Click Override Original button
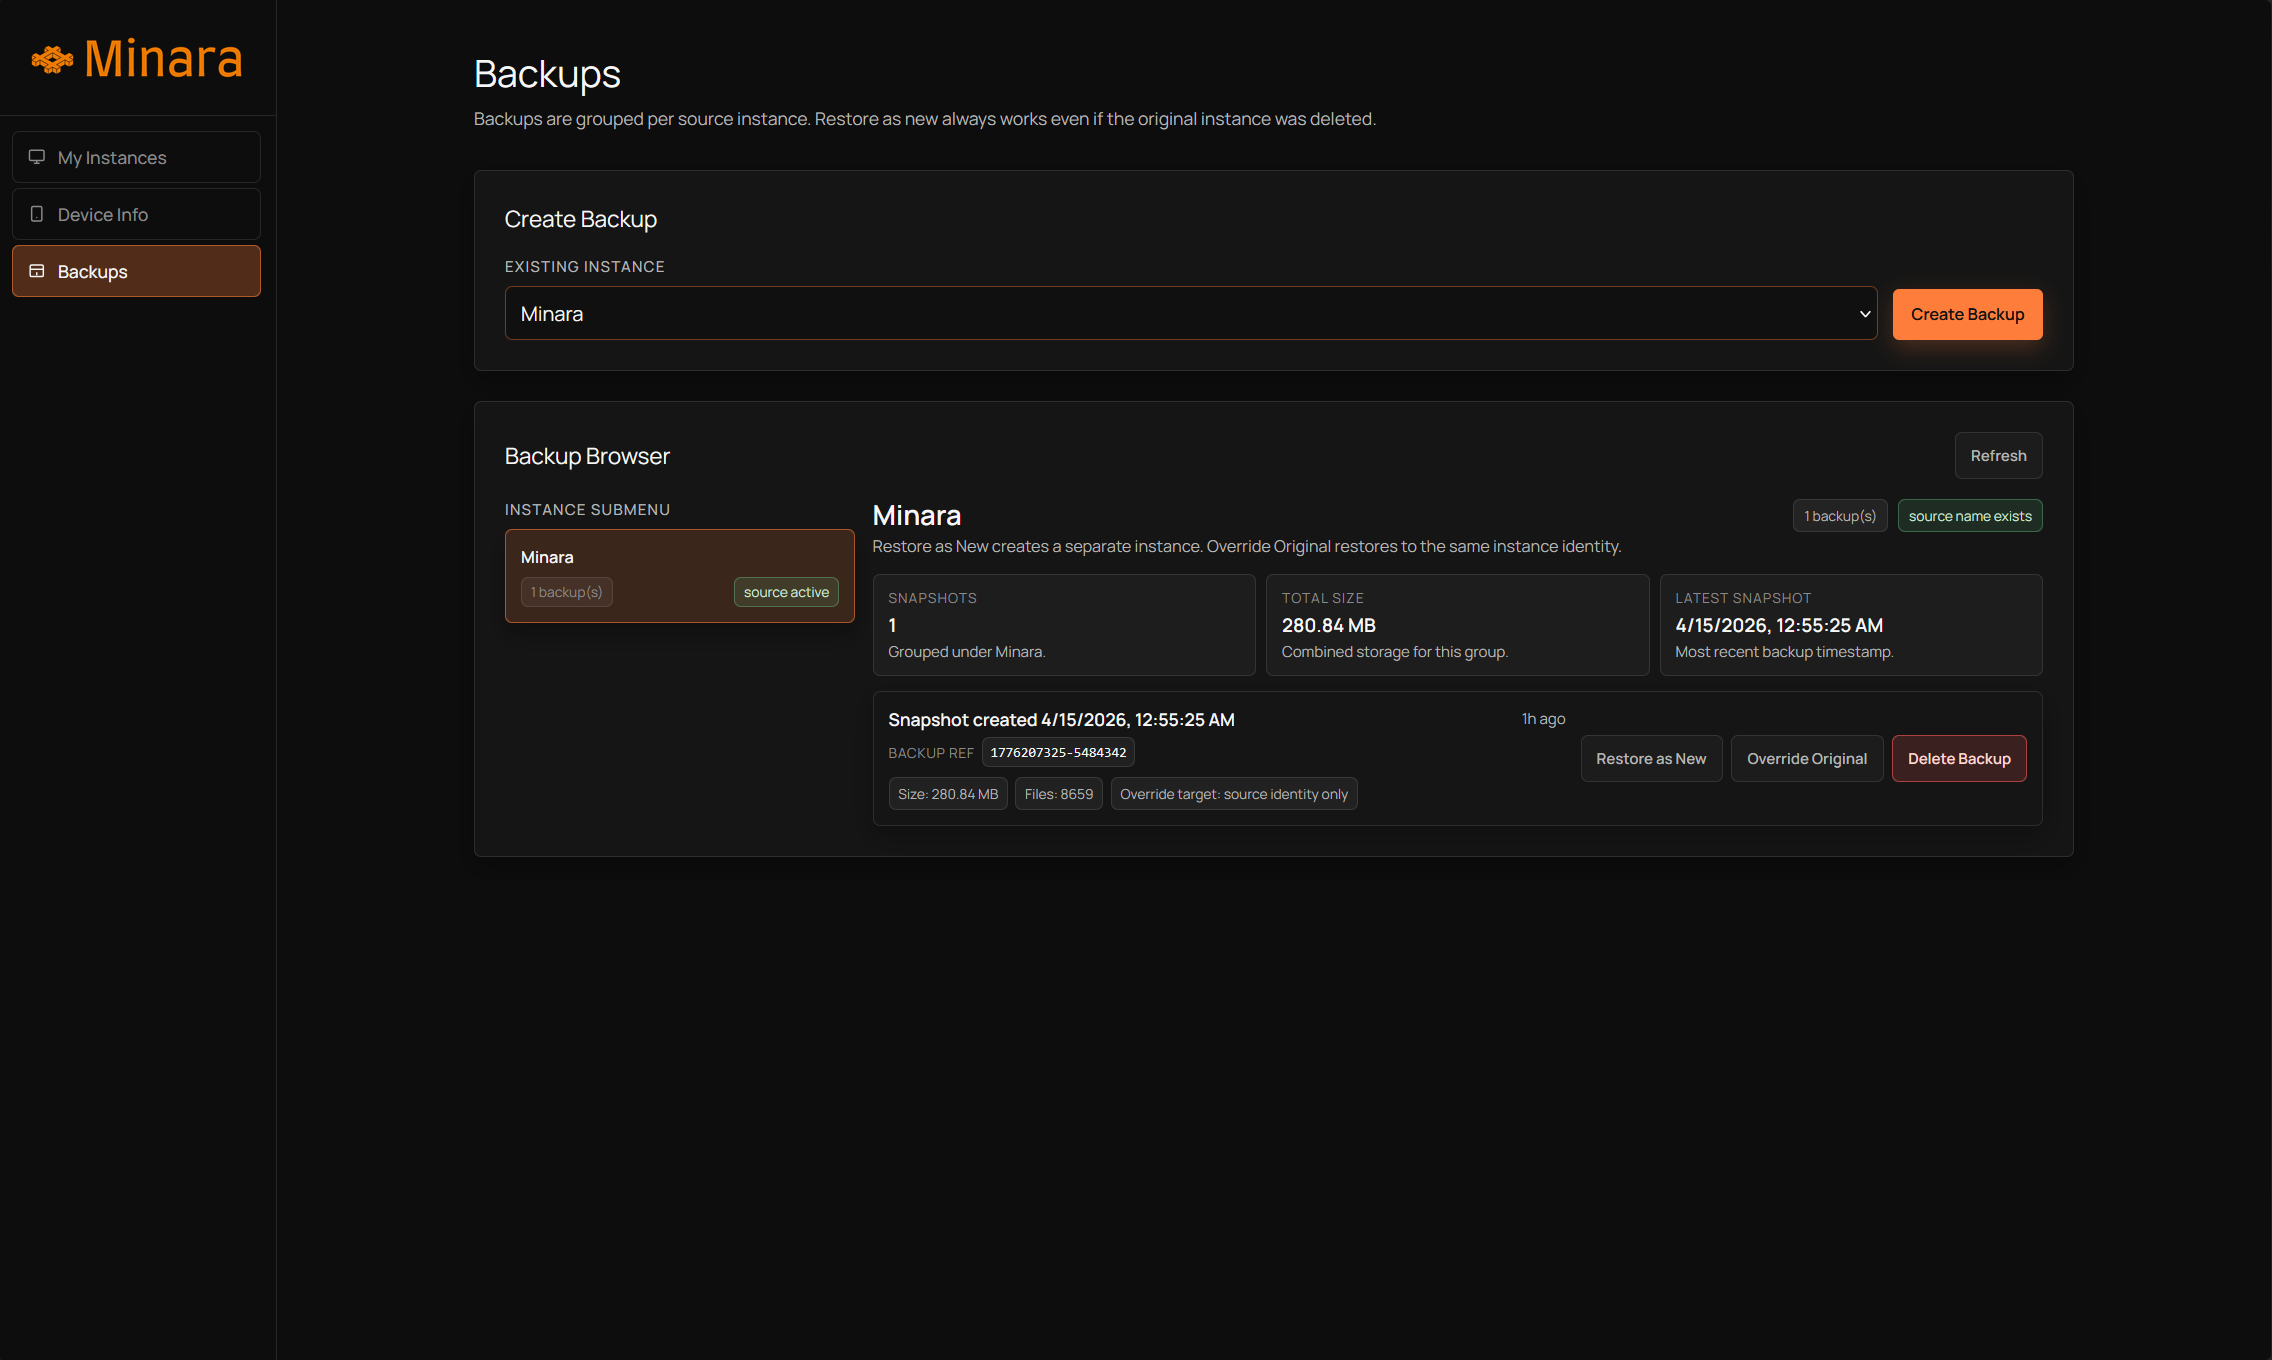The image size is (2272, 1360). tap(1807, 759)
